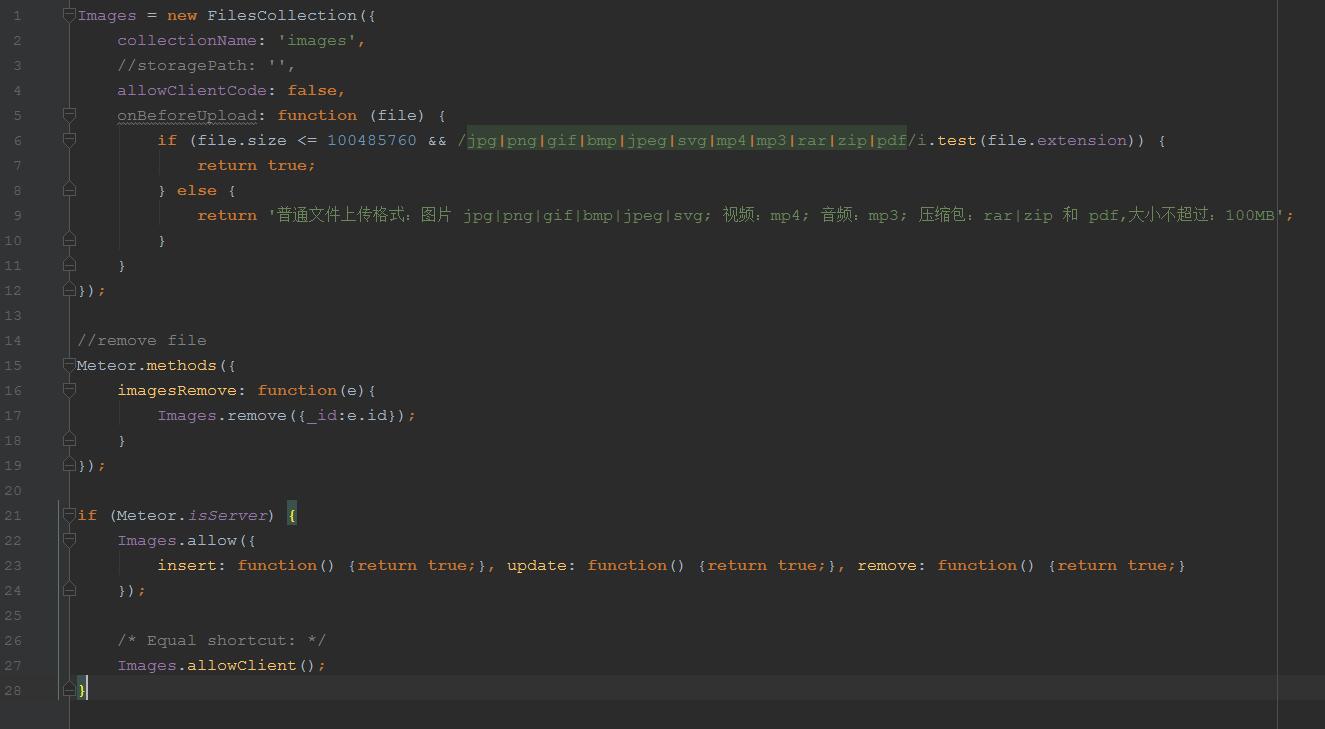This screenshot has width=1325, height=729.
Task: Click the fold end marker on line 28
Action: tap(69, 690)
